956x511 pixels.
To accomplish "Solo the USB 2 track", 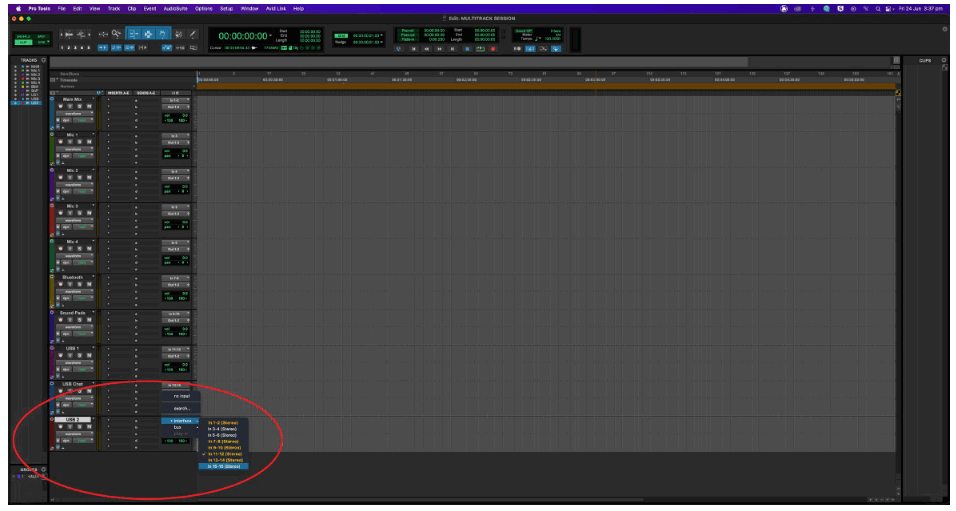I will coord(79,426).
